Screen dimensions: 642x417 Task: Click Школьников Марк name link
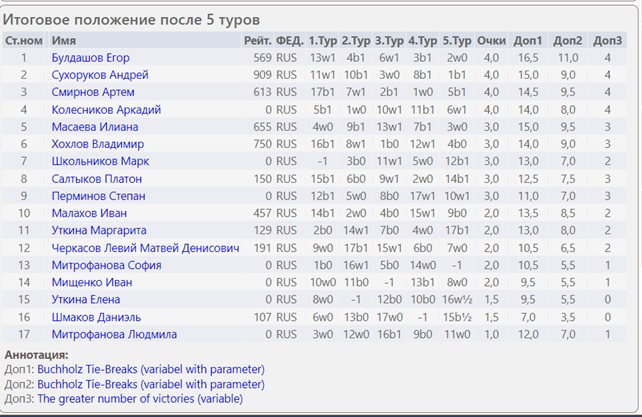tap(100, 161)
